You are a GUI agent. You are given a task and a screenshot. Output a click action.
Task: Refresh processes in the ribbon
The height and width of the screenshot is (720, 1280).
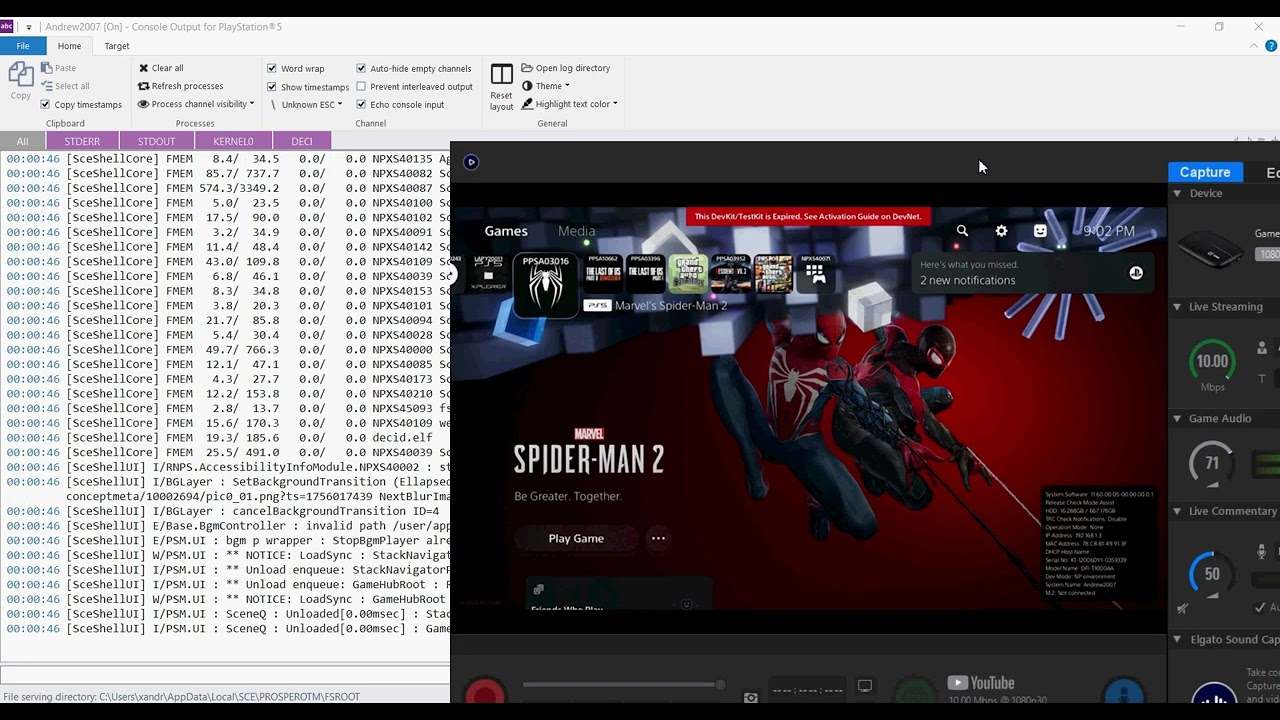180,86
